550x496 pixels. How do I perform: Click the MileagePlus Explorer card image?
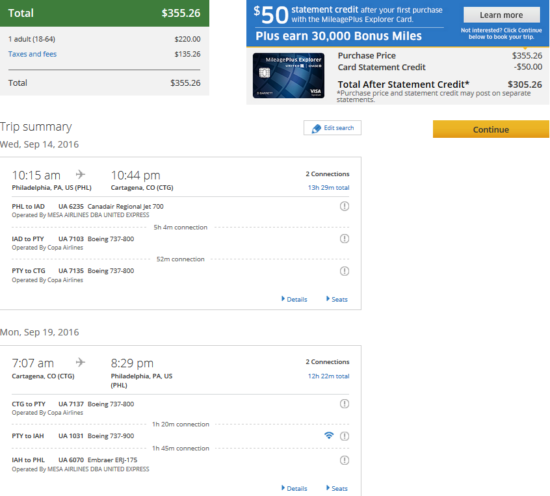coord(288,75)
